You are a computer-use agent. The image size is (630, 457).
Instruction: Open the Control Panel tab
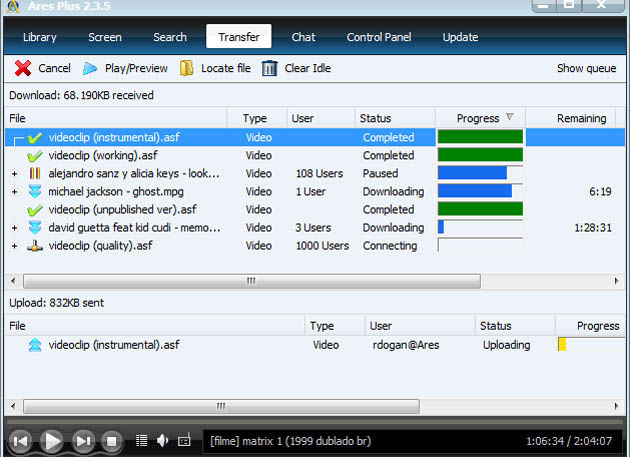click(379, 37)
